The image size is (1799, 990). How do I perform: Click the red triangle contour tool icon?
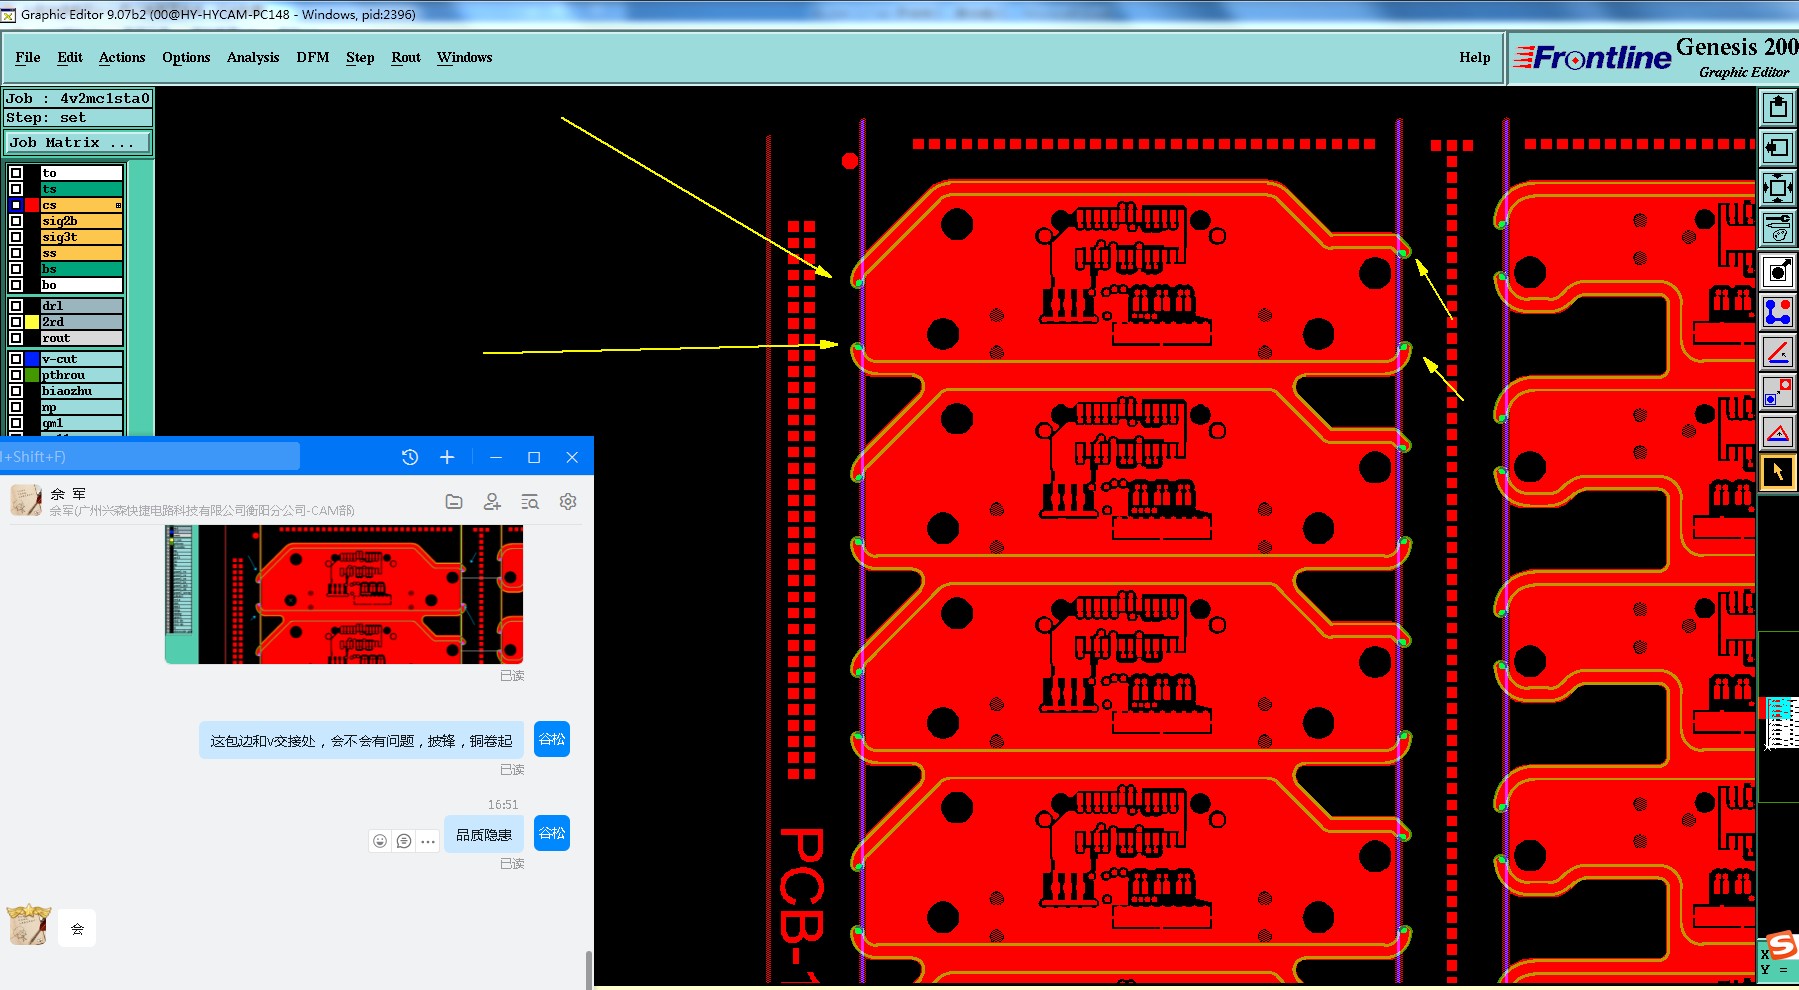pos(1777,432)
